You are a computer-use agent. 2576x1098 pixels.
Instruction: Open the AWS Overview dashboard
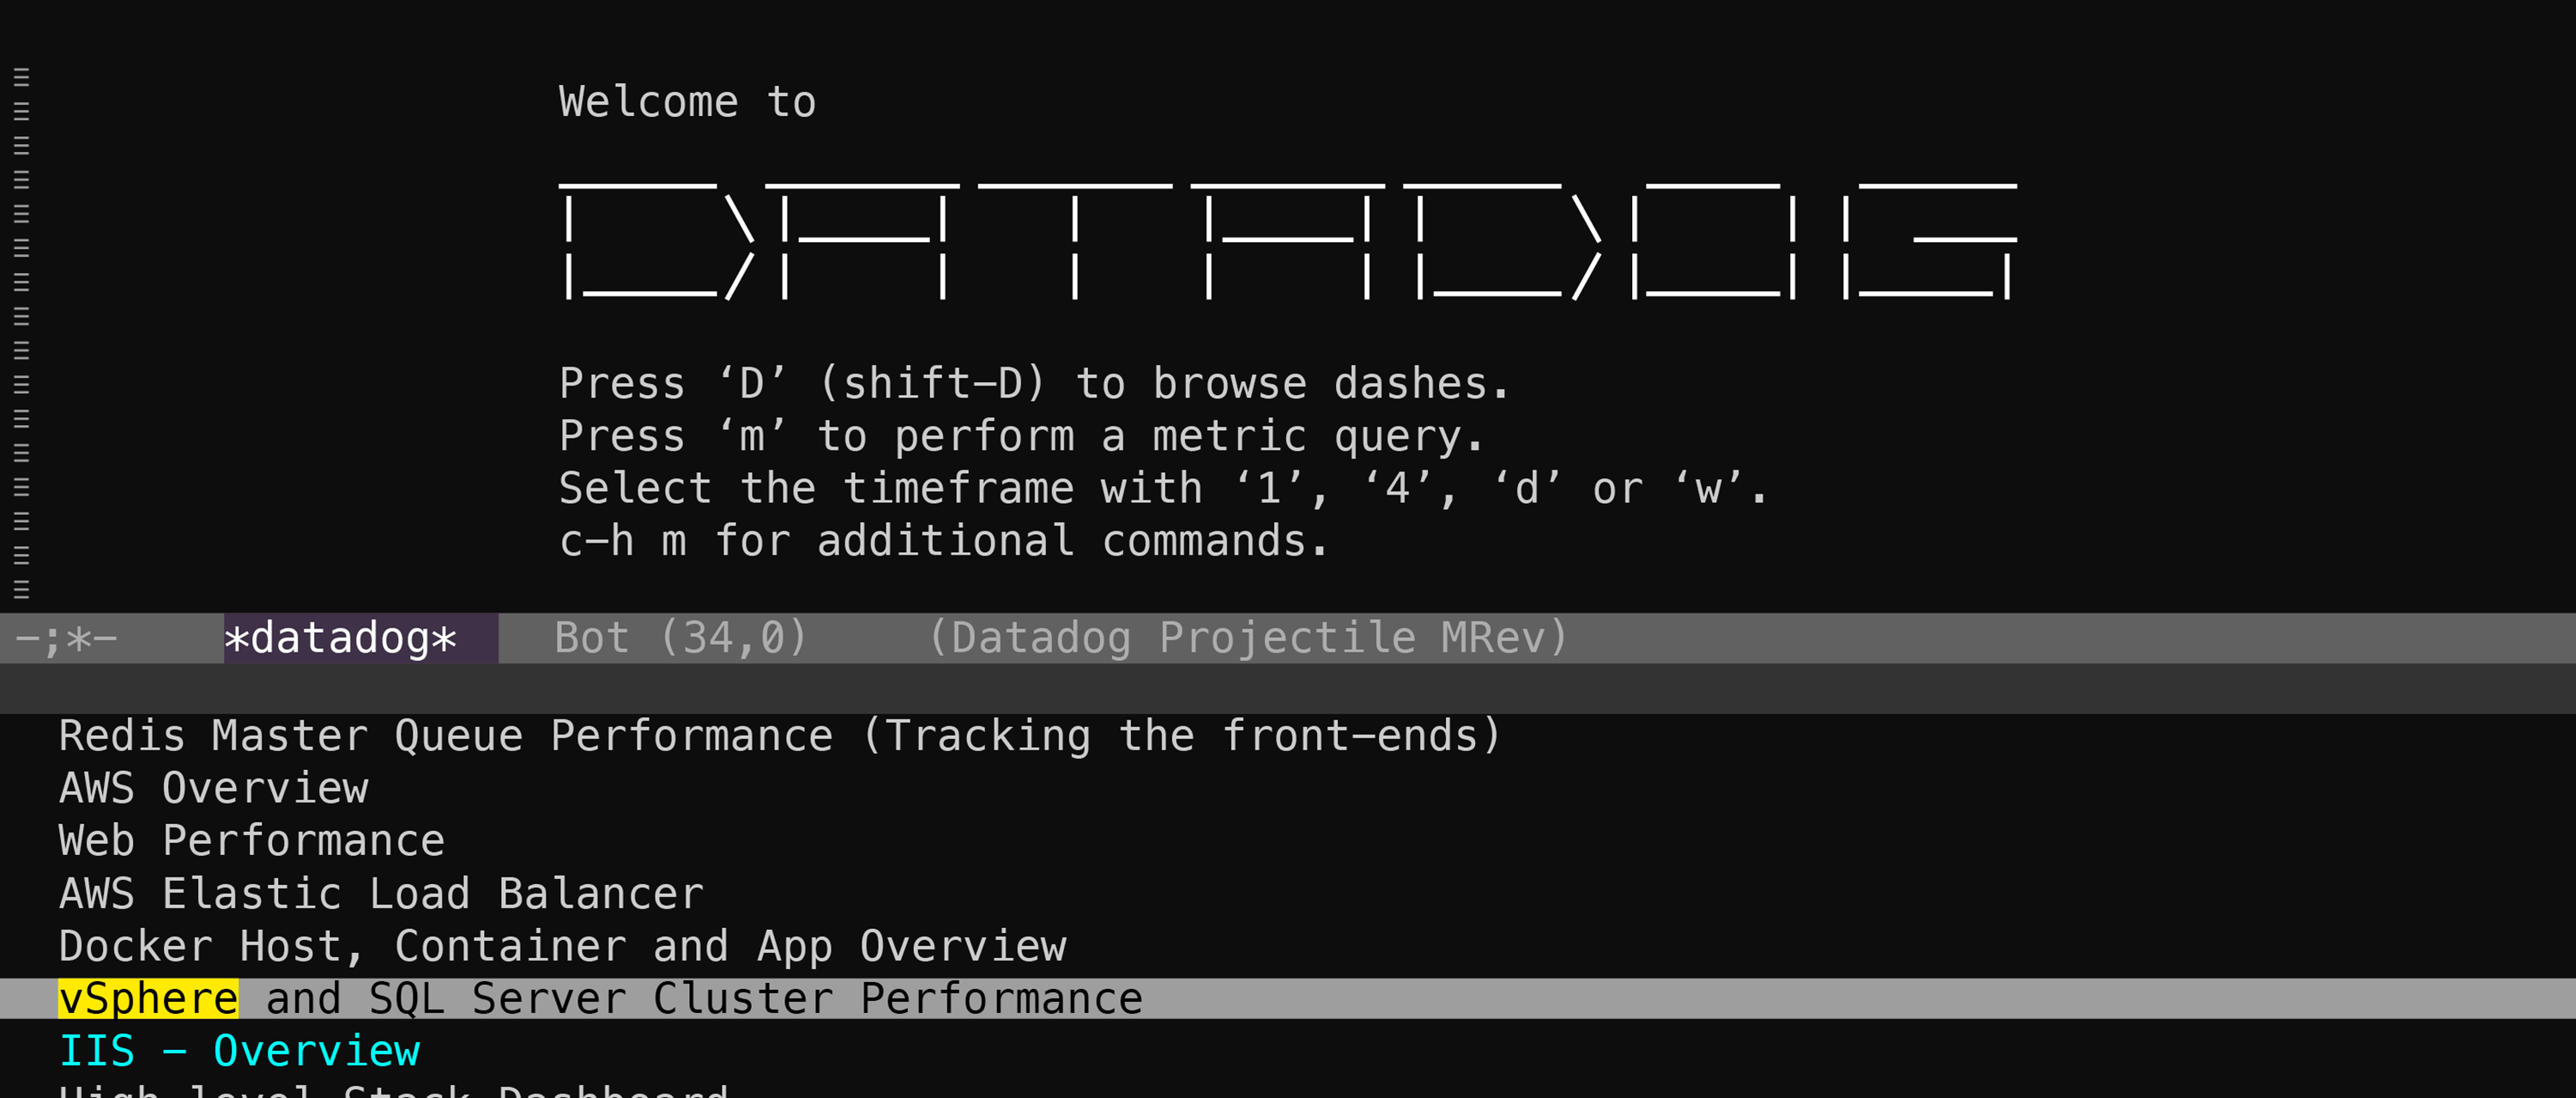pyautogui.click(x=214, y=788)
